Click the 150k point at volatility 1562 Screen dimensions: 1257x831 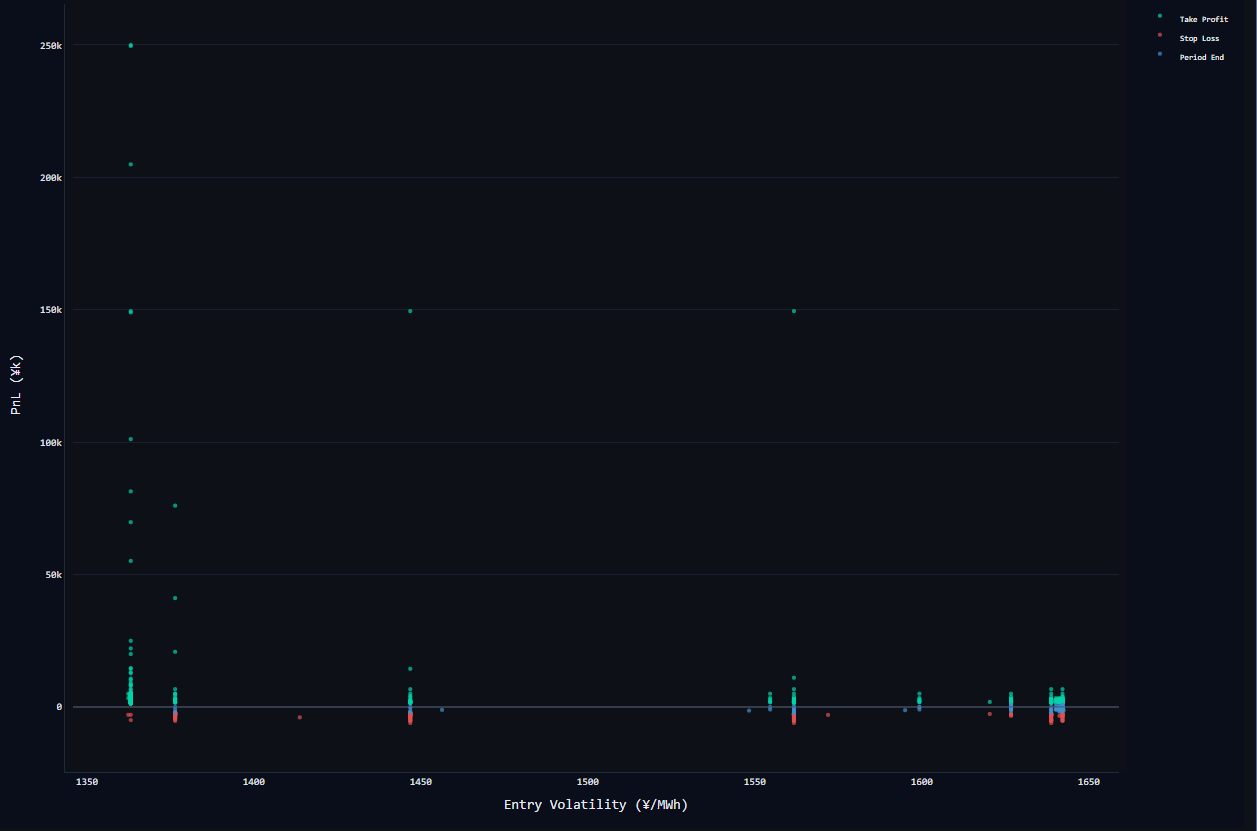click(794, 311)
